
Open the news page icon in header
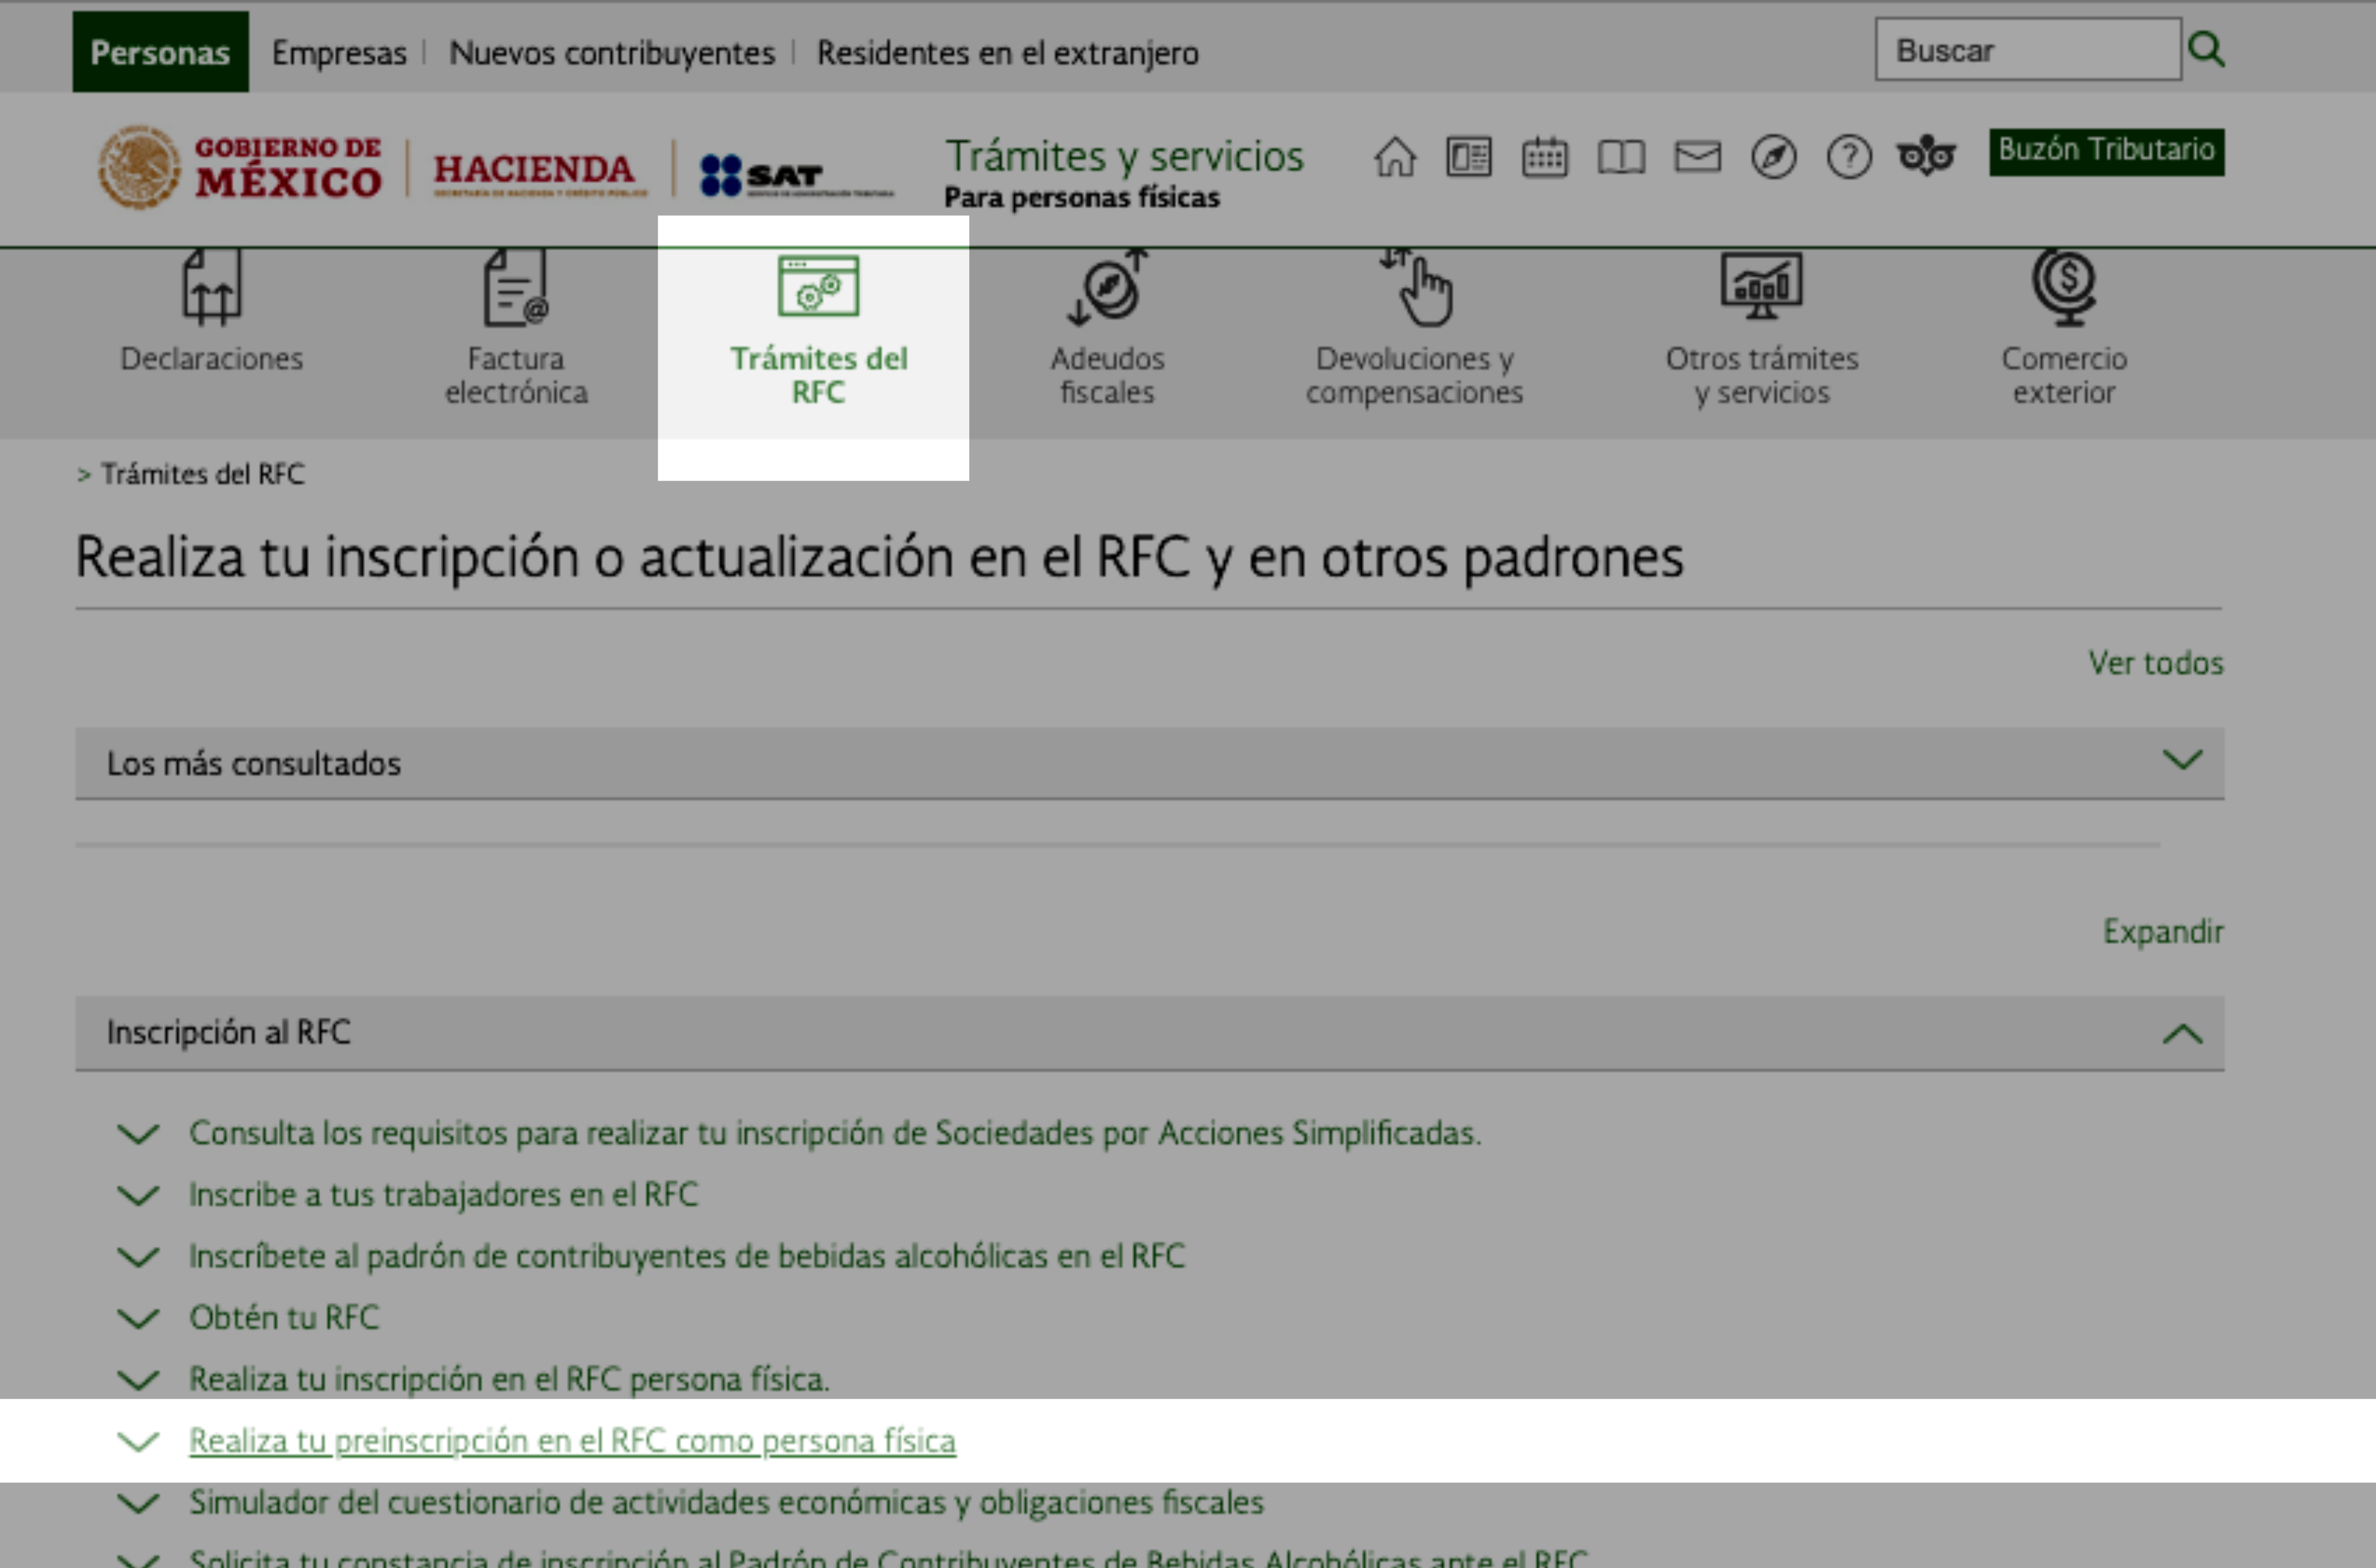(1468, 157)
